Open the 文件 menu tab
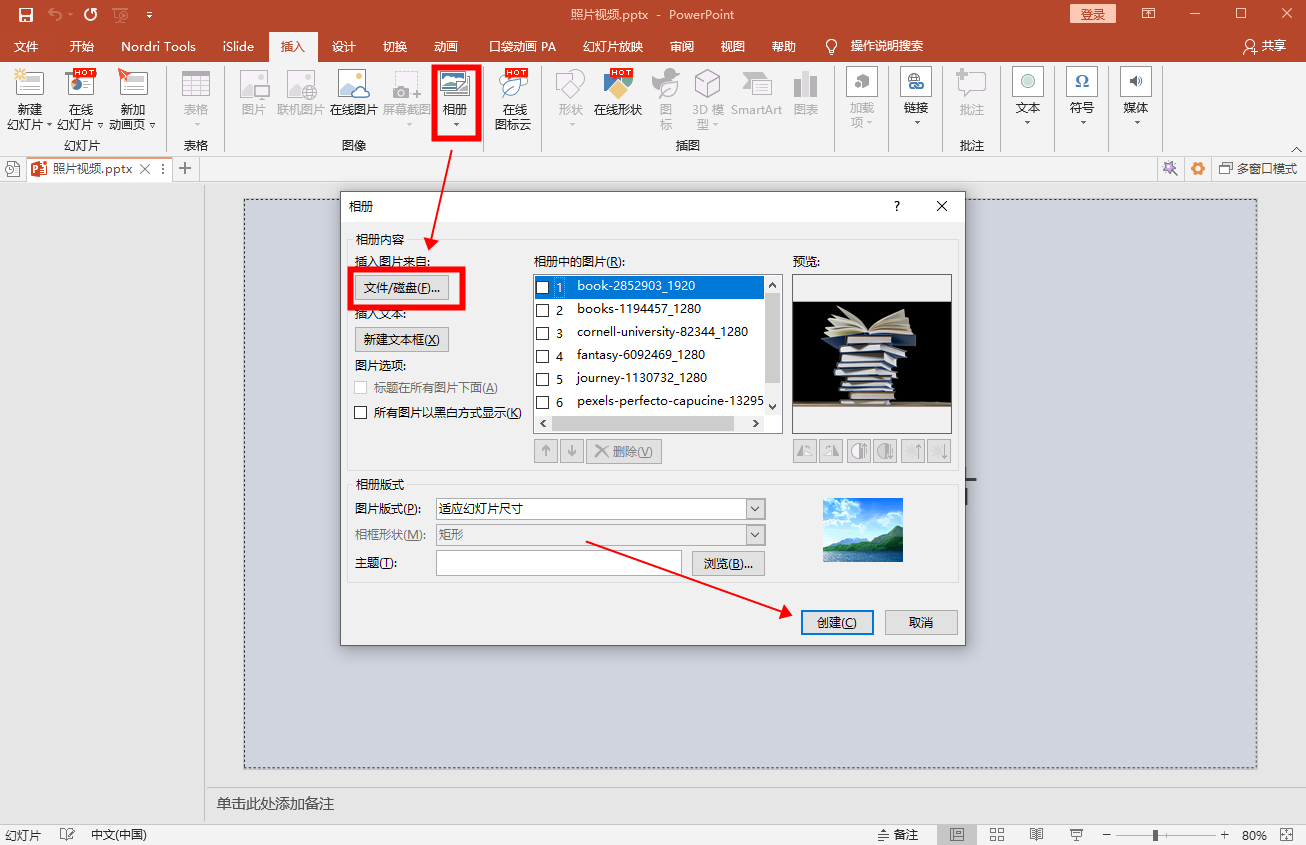The width and height of the screenshot is (1306, 845). (26, 47)
